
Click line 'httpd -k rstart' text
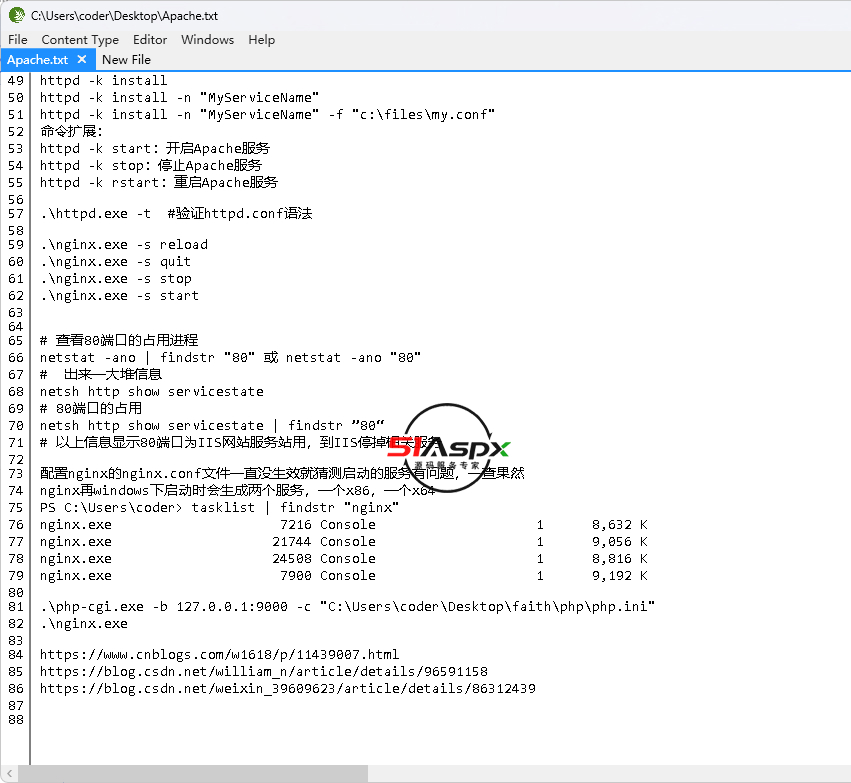[x=158, y=182]
